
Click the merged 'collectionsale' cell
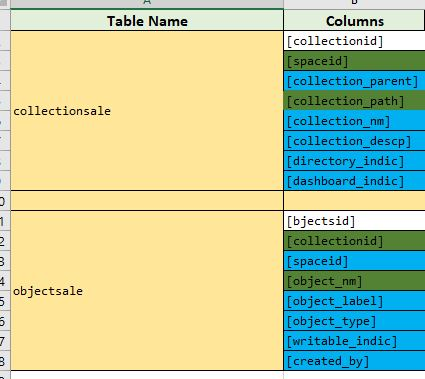147,111
